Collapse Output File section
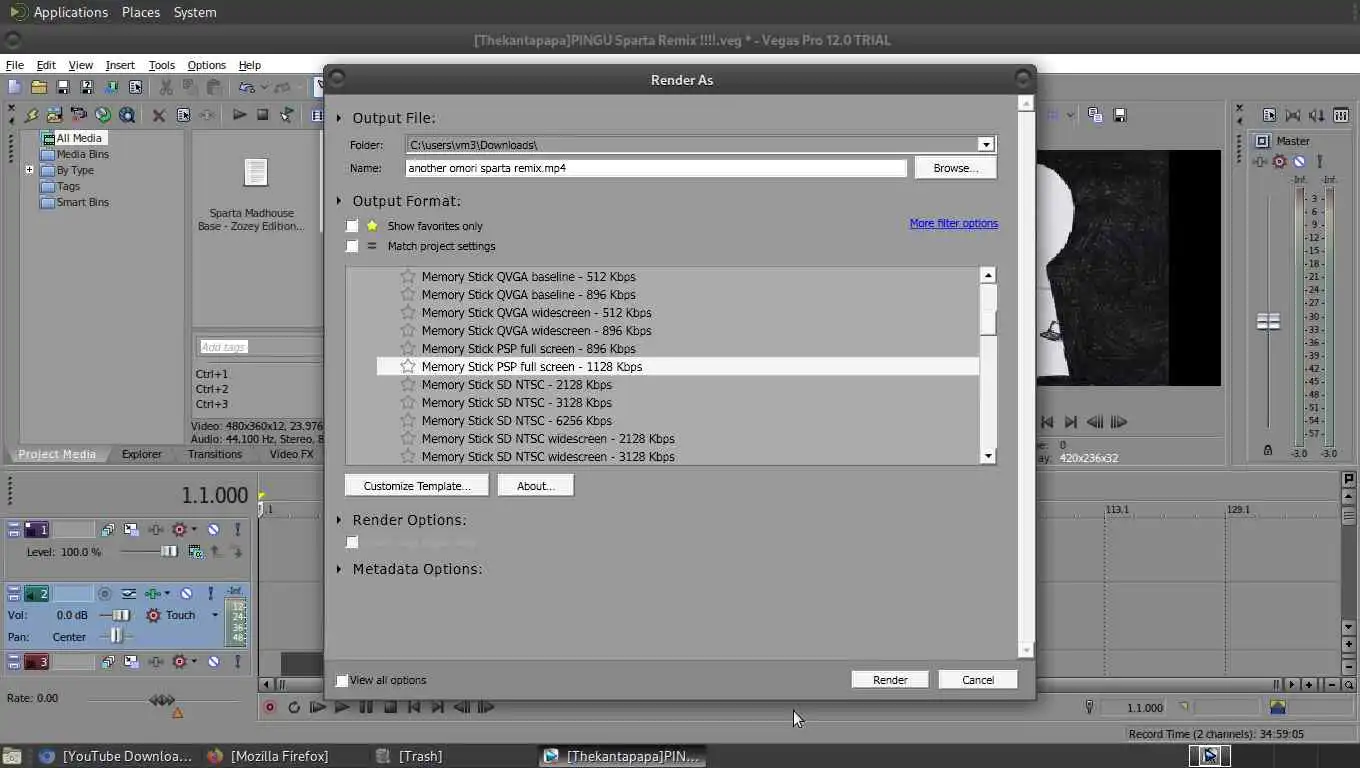Image resolution: width=1360 pixels, height=768 pixels. [339, 118]
